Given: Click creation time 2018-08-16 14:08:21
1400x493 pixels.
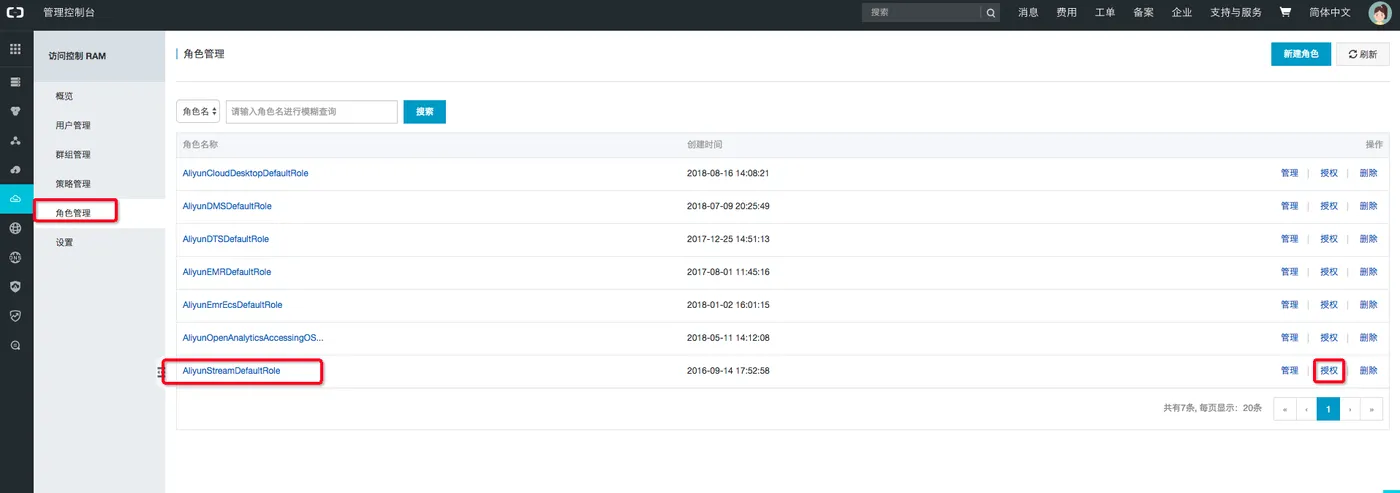Looking at the screenshot, I should [x=728, y=173].
